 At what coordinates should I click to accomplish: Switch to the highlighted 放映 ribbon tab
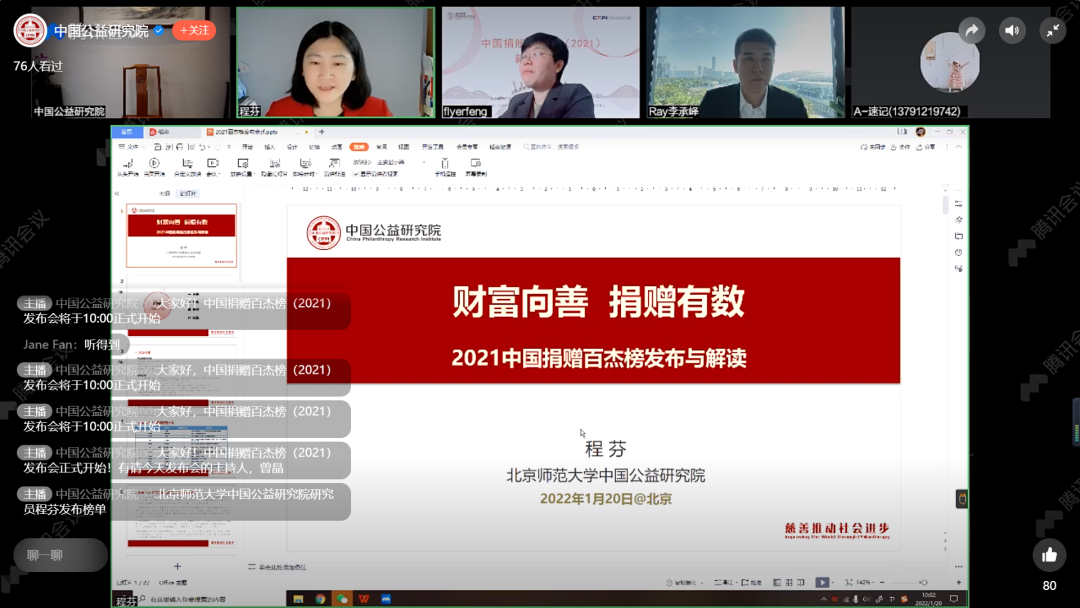click(x=359, y=147)
